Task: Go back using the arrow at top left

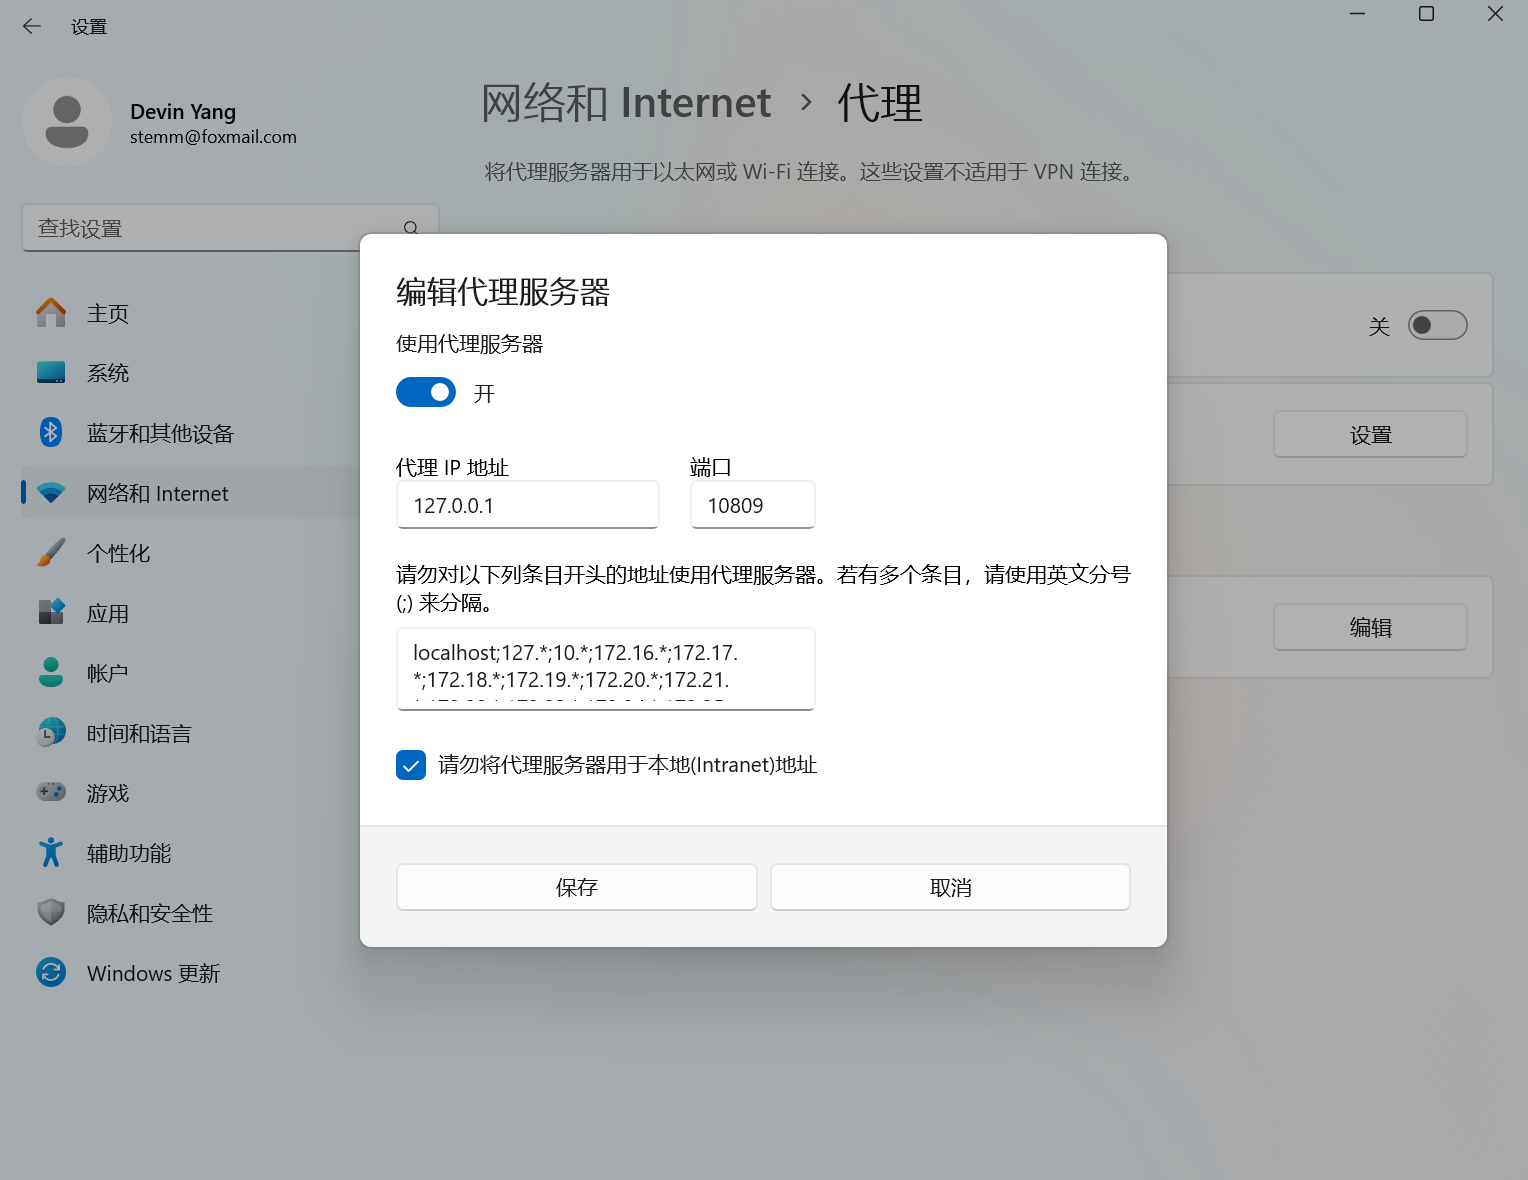Action: pos(31,26)
